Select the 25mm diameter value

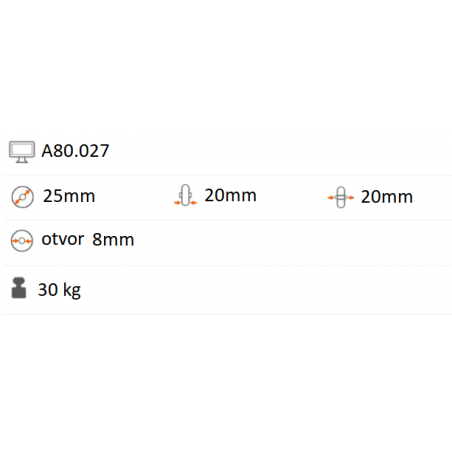coord(69,196)
